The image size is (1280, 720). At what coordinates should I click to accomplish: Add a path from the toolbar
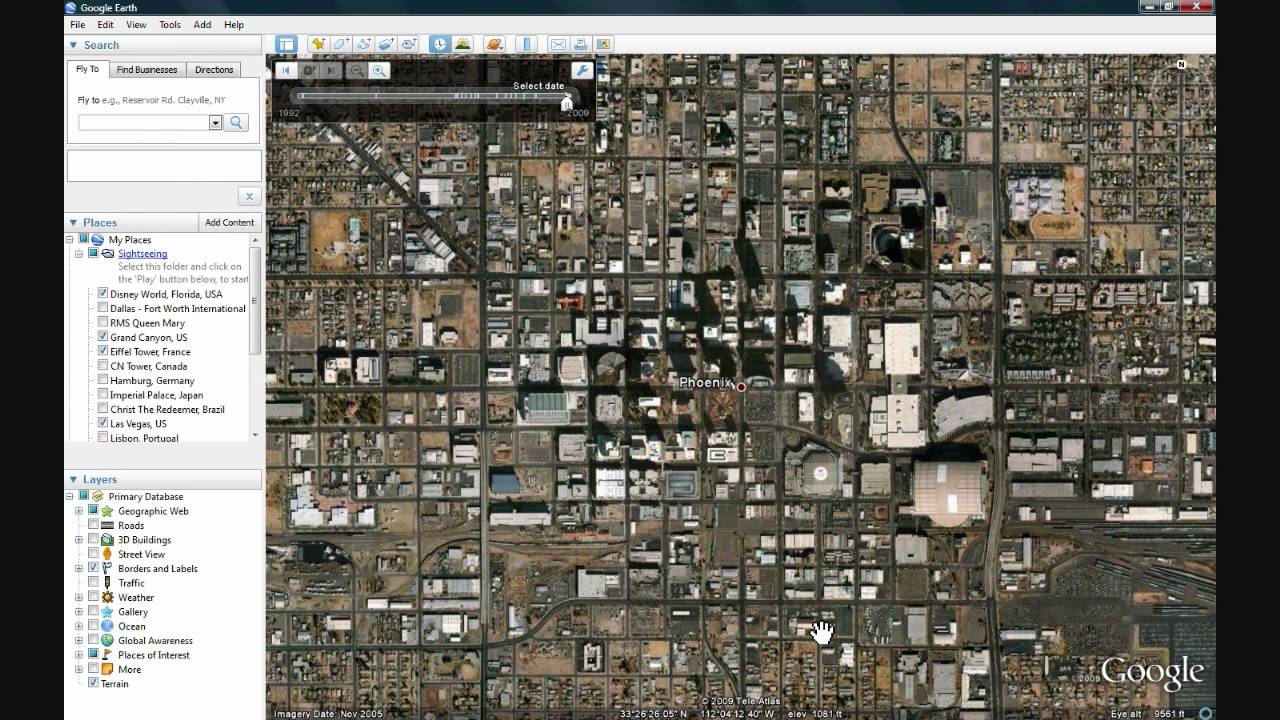pos(364,44)
